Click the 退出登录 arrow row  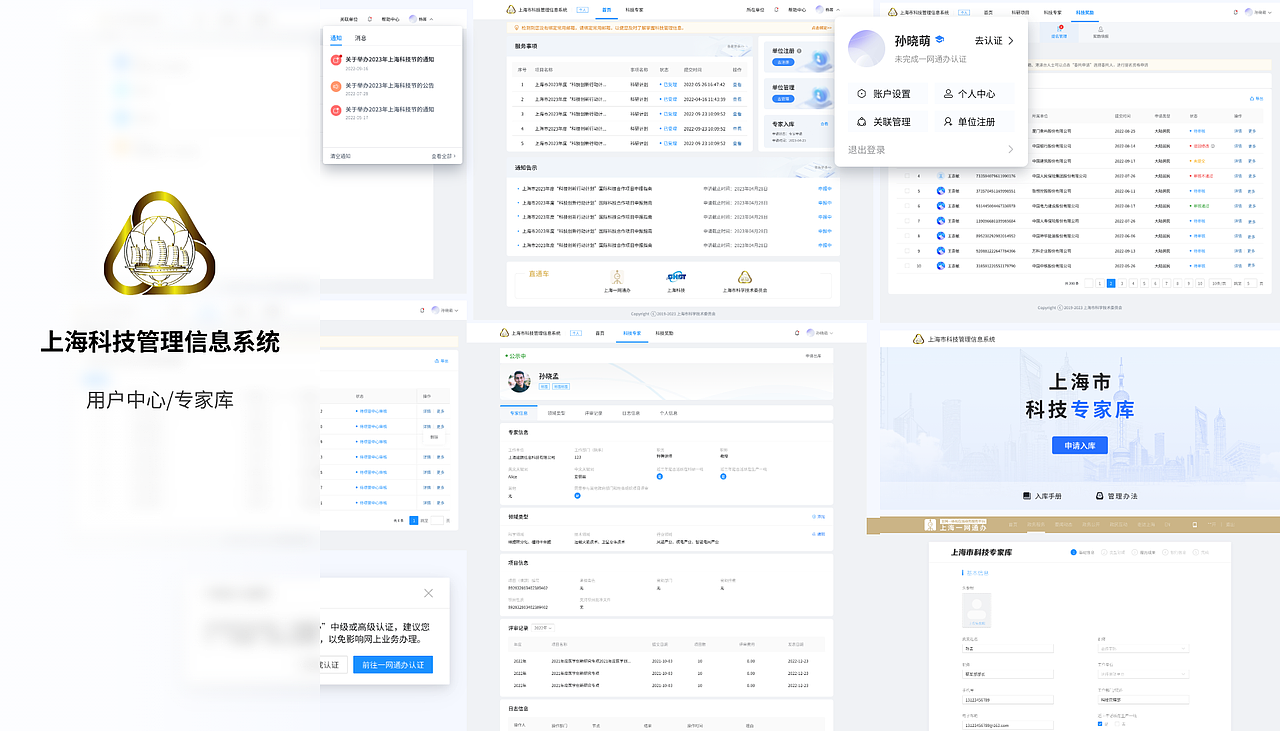pos(931,149)
